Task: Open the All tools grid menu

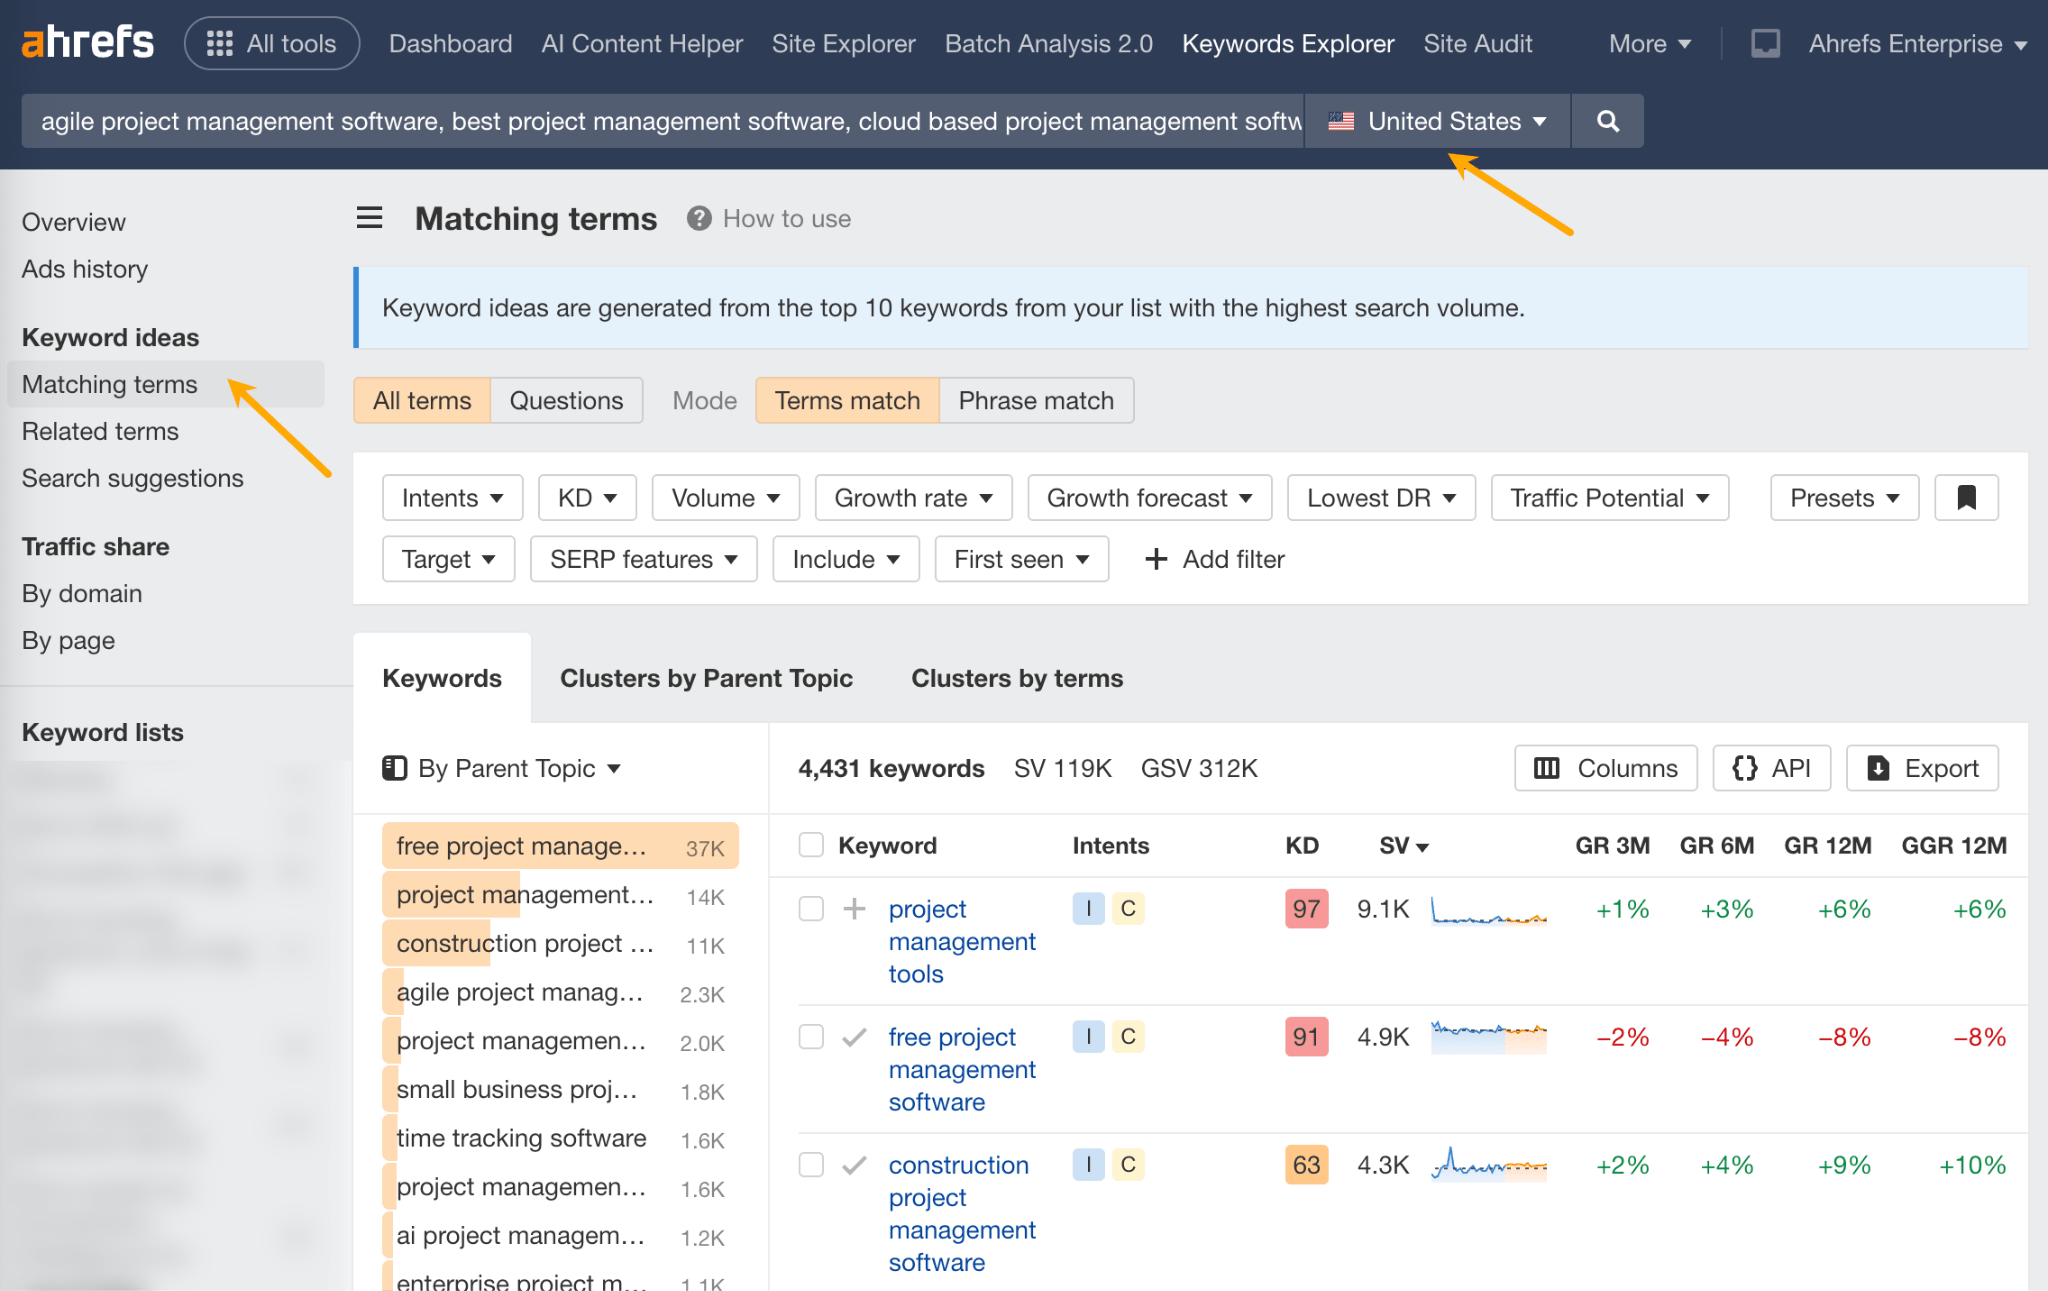Action: click(271, 43)
